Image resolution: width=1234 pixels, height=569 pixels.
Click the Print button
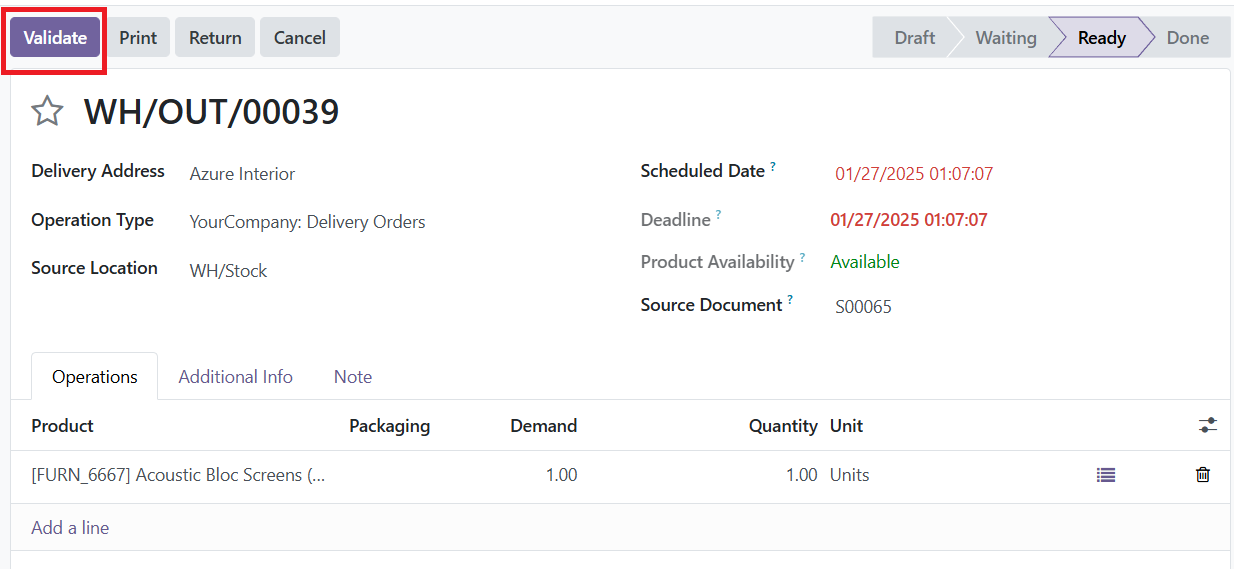tap(138, 38)
